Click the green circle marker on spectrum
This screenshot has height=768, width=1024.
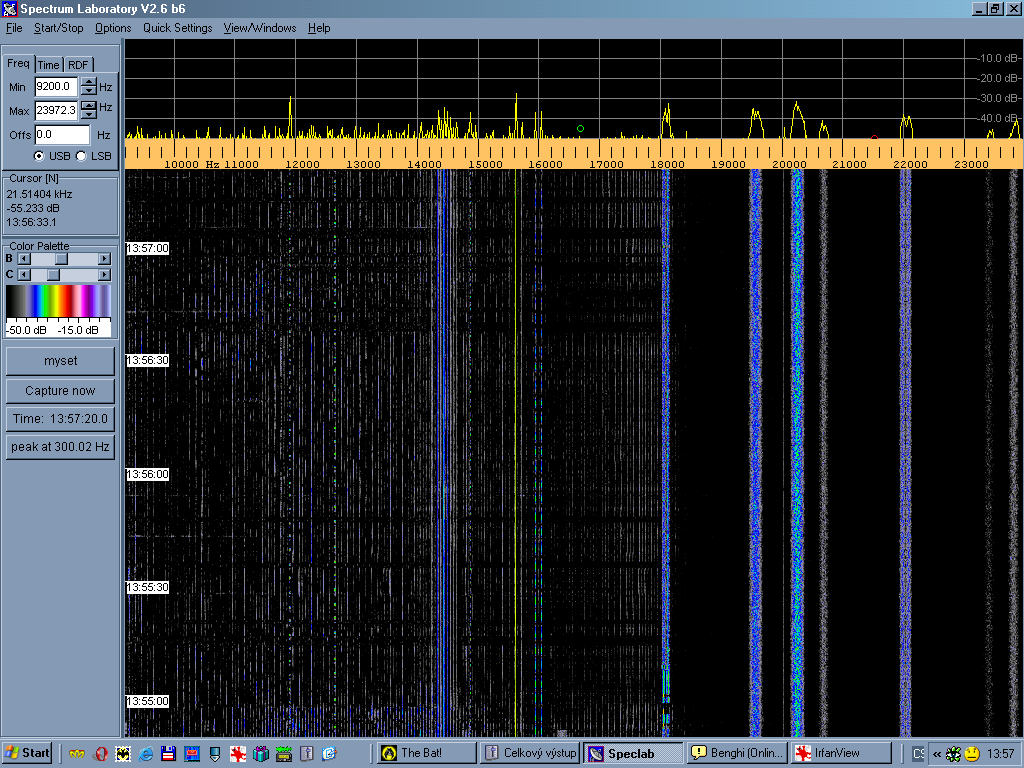coord(581,129)
